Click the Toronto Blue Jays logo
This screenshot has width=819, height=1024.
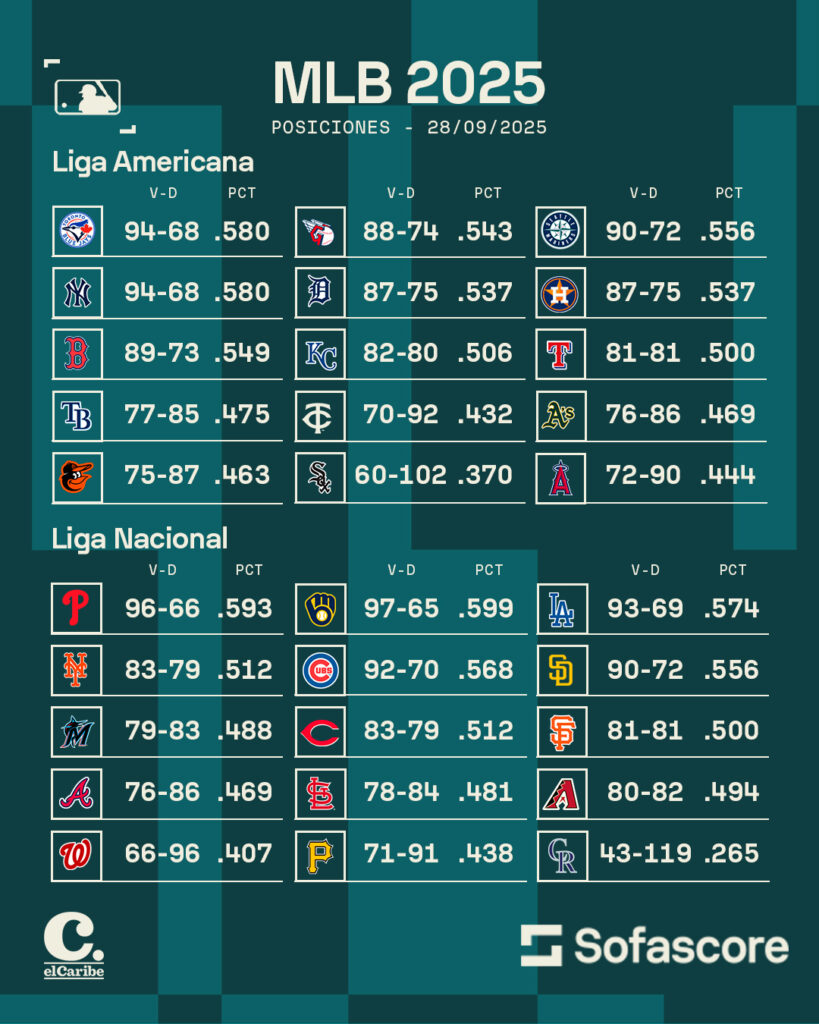(77, 231)
